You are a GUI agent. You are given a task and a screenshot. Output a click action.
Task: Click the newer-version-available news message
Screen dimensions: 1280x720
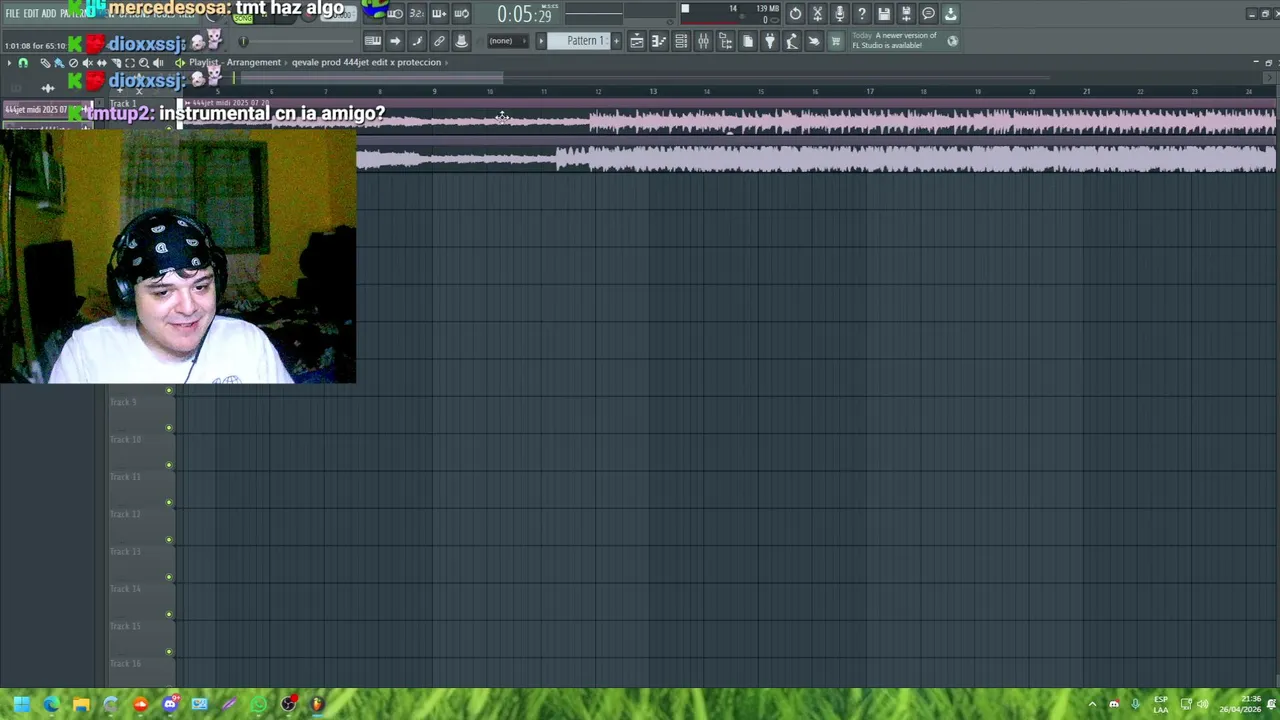tap(894, 41)
